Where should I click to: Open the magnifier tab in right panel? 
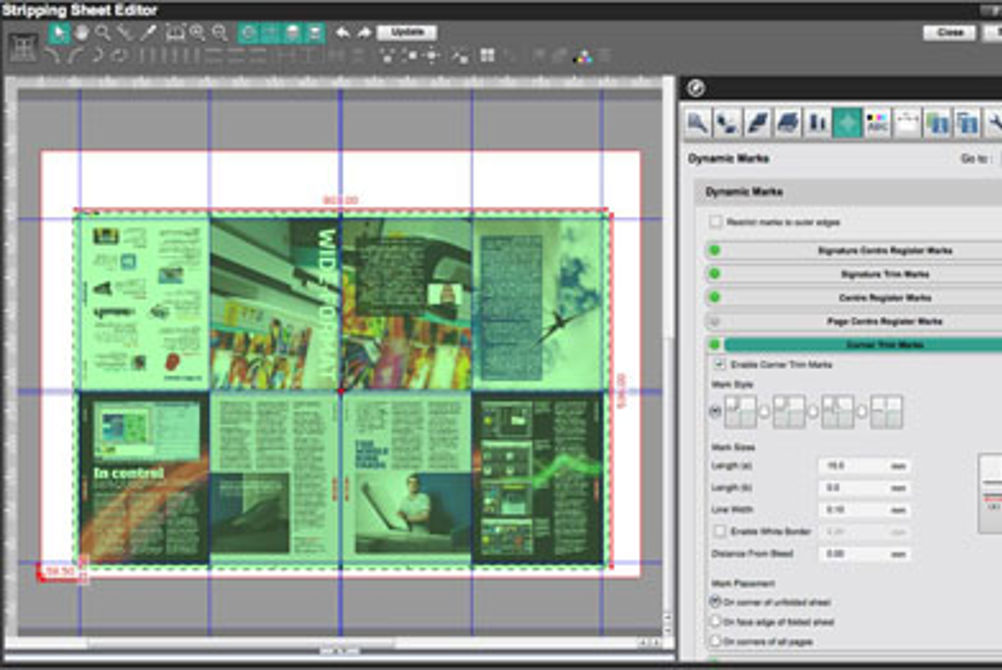(x=697, y=122)
